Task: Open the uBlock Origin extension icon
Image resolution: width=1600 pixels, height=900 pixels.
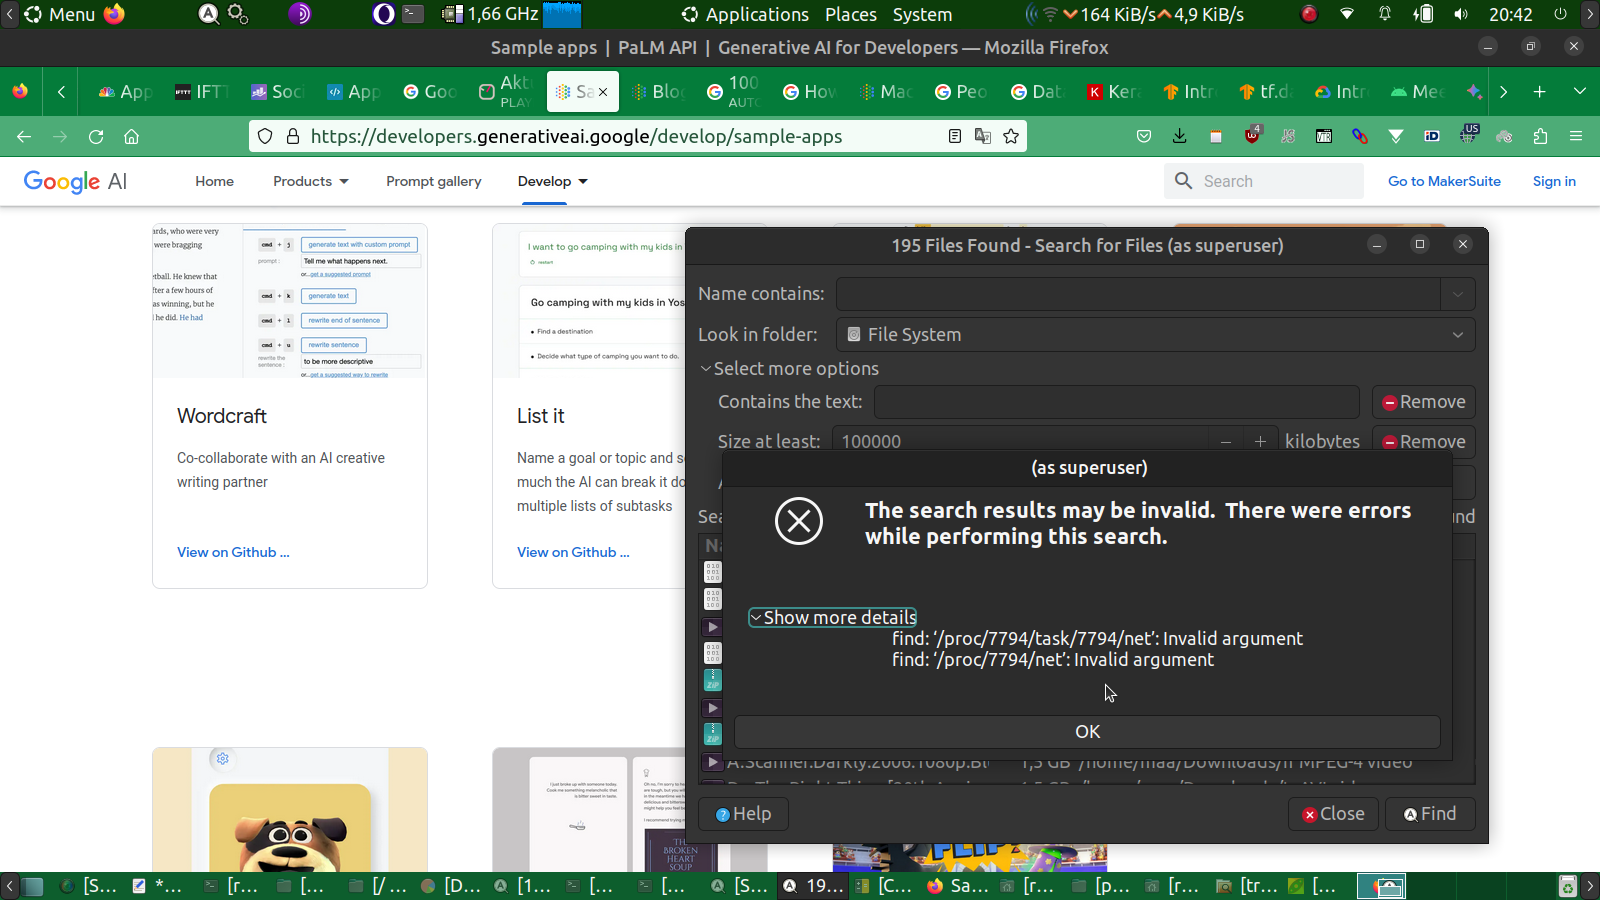Action: point(1252,135)
